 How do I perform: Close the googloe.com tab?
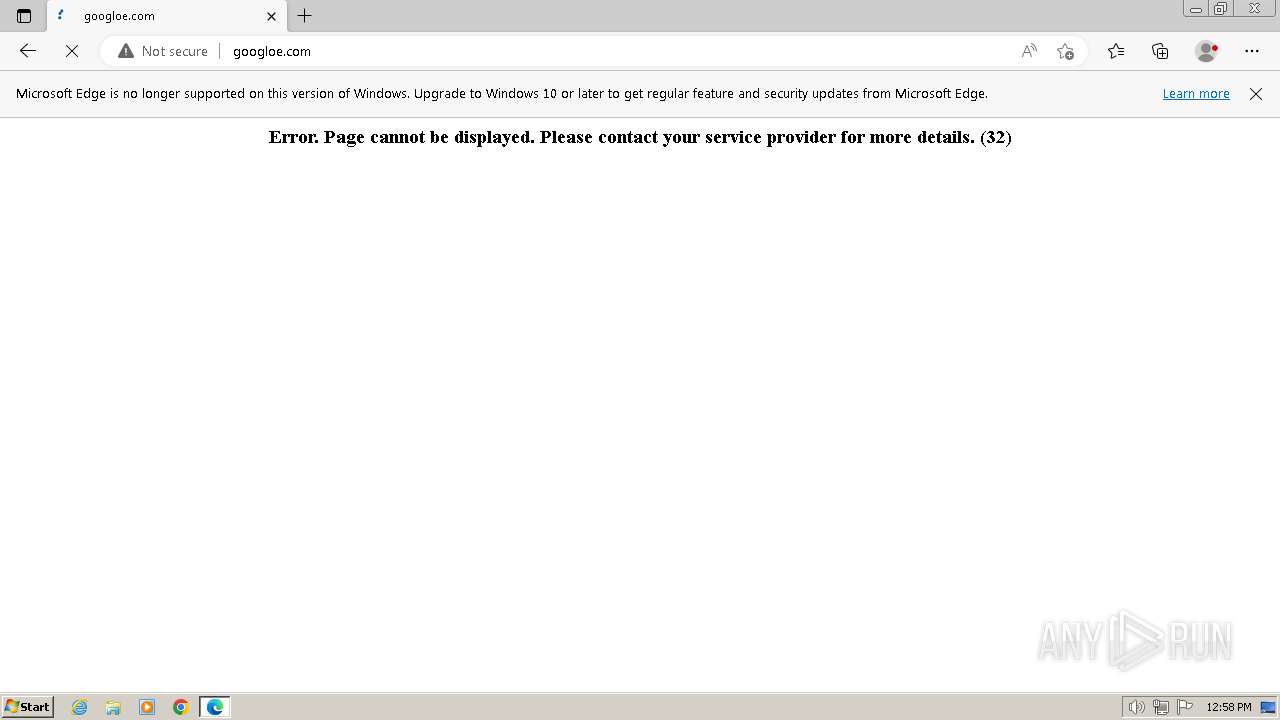tap(271, 16)
